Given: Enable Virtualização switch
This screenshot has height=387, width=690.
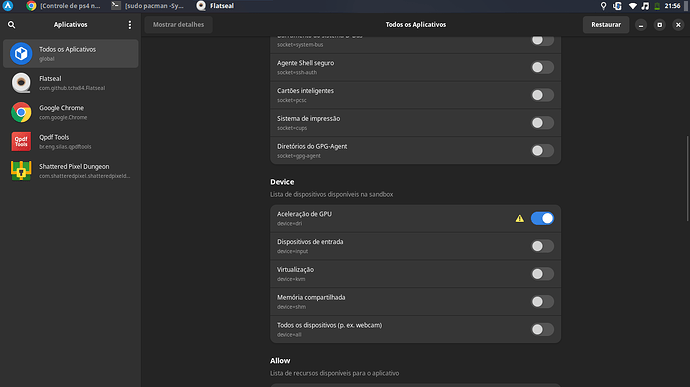Looking at the screenshot, I should (542, 274).
